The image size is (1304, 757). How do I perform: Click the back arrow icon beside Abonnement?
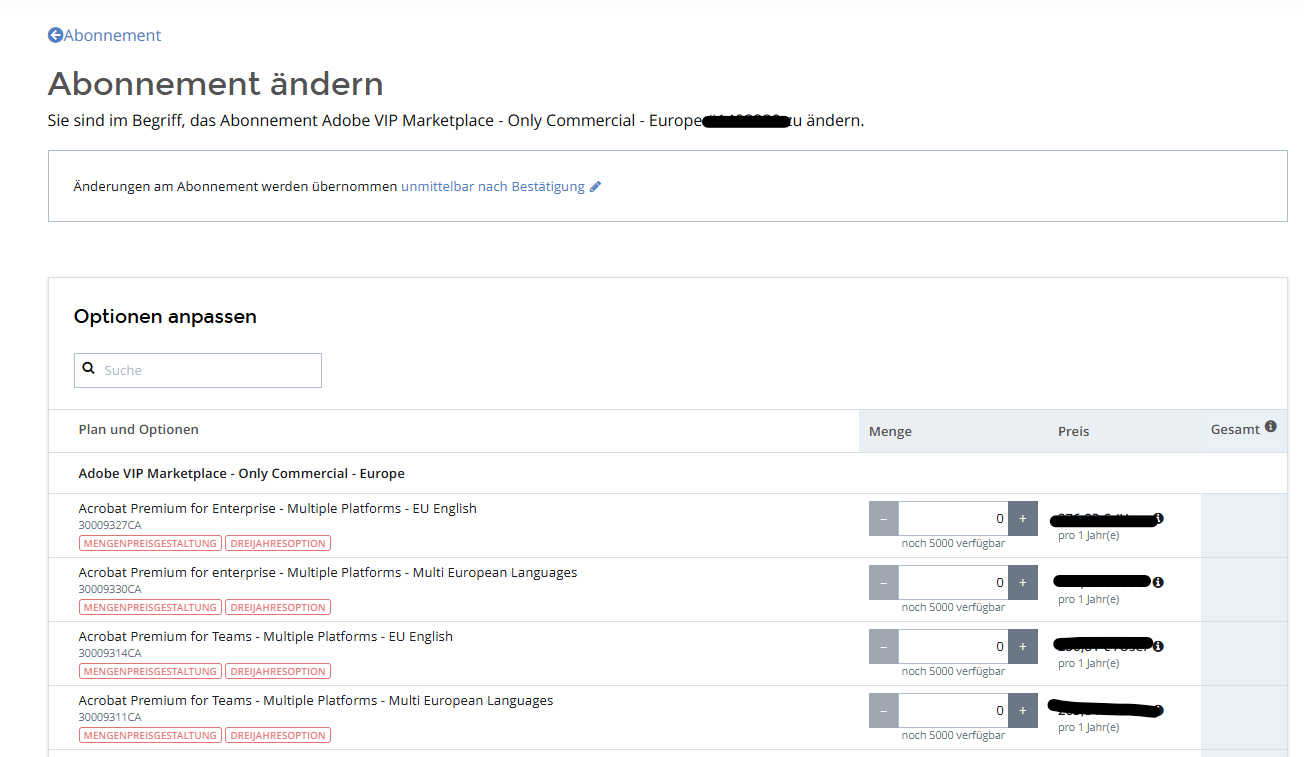pyautogui.click(x=55, y=35)
